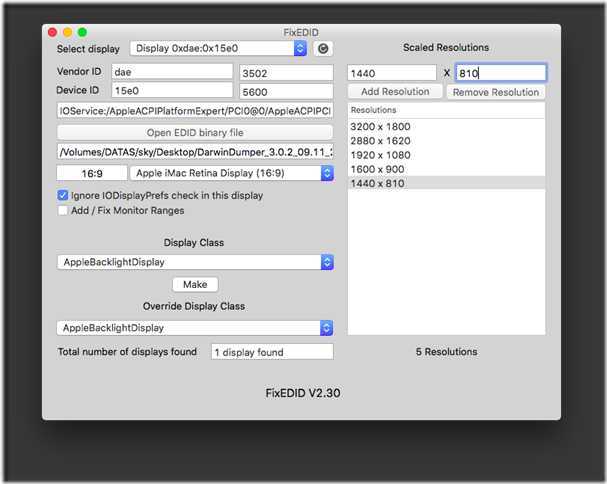This screenshot has height=484, width=607.
Task: Select the 1600 x 900 resolution row
Action: (x=446, y=169)
